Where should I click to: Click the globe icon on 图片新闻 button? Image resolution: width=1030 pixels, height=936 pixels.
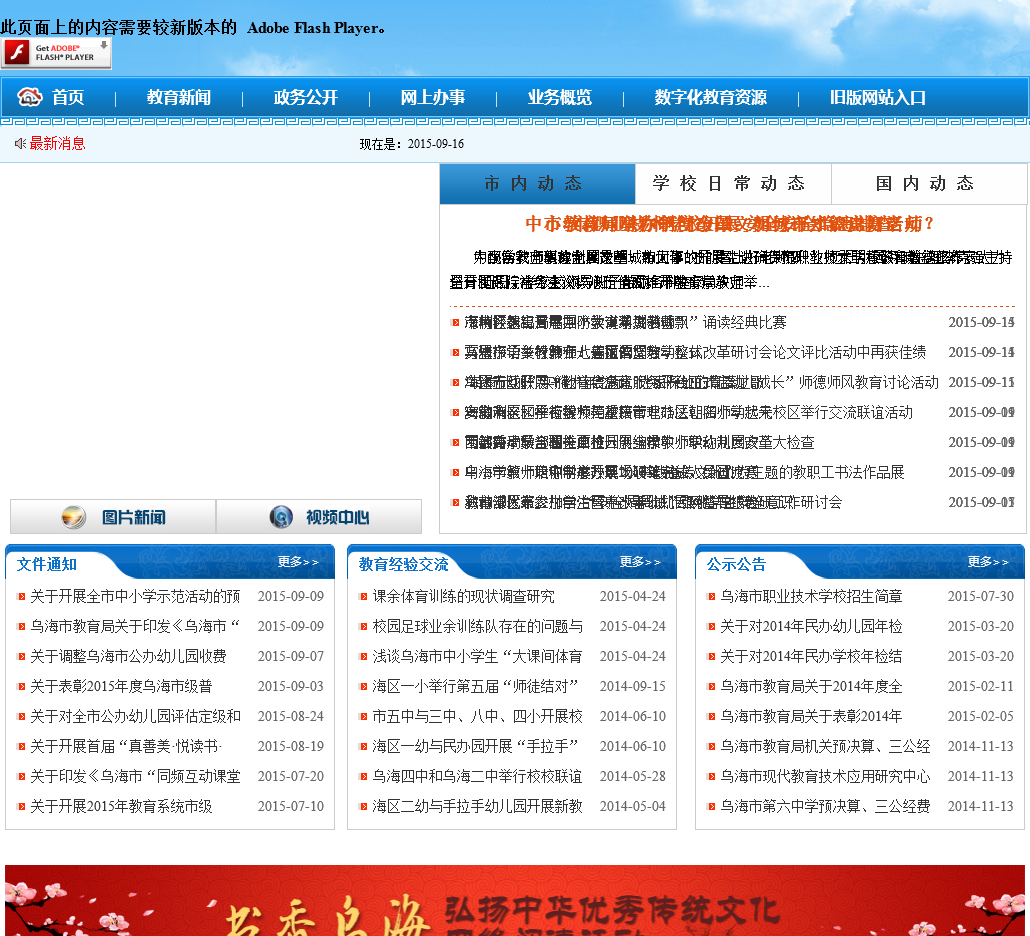[74, 517]
